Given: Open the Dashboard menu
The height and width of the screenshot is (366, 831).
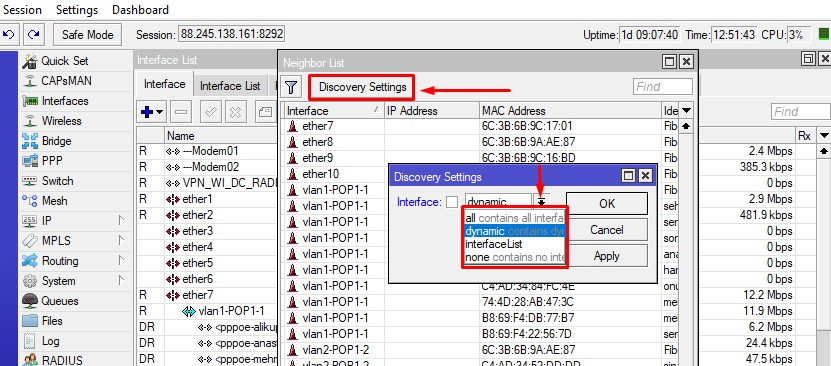Looking at the screenshot, I should [x=140, y=10].
